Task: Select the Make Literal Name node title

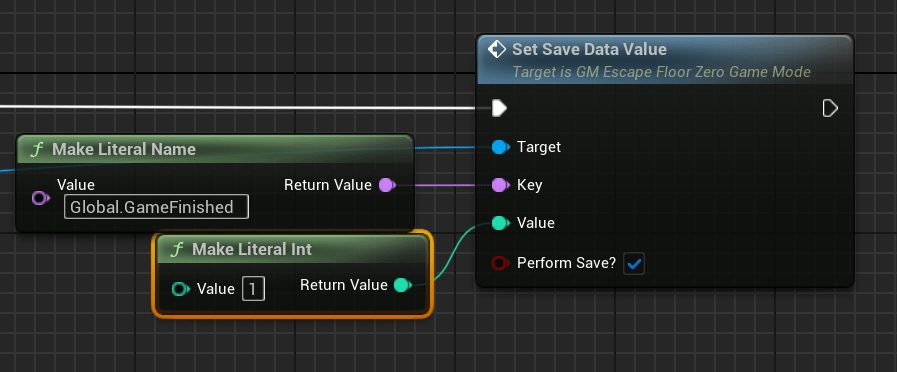Action: point(124,149)
